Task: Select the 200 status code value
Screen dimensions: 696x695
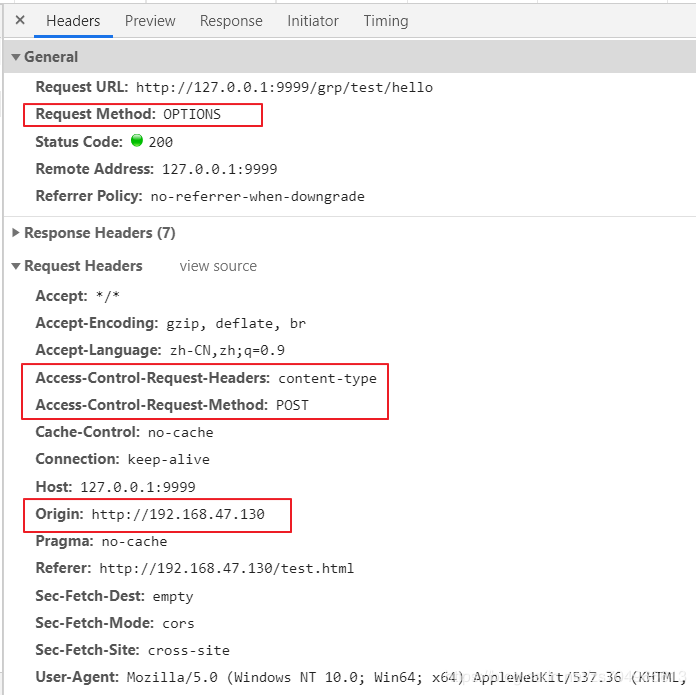Action: [161, 142]
